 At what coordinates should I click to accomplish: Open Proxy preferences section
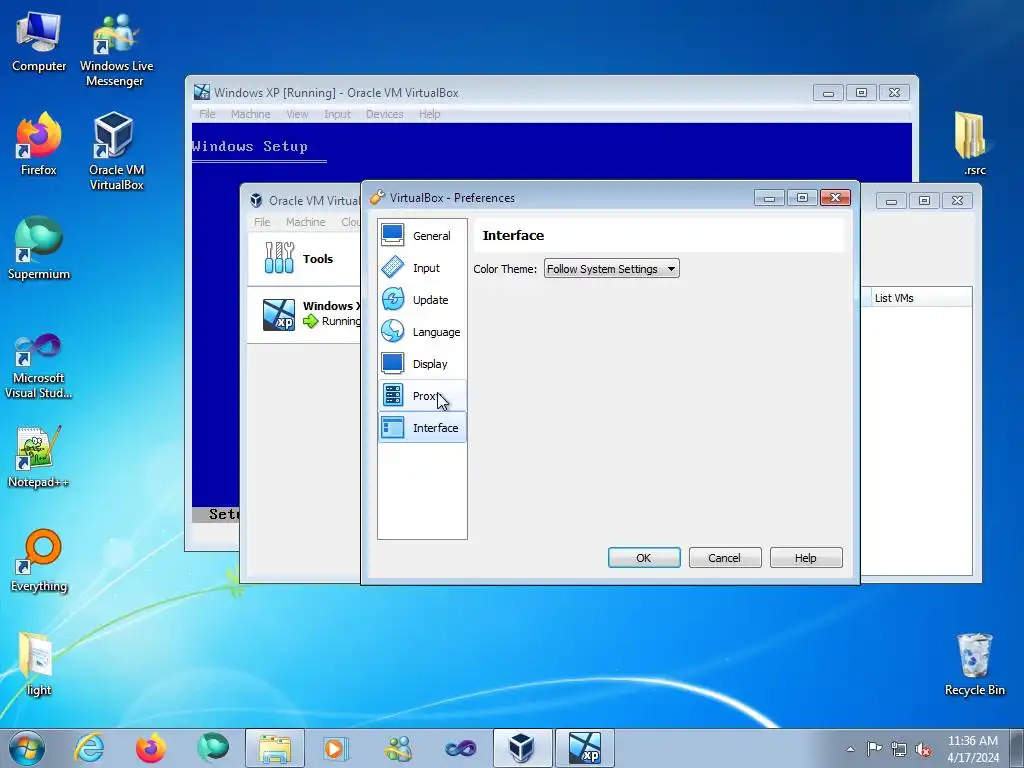[422, 396]
